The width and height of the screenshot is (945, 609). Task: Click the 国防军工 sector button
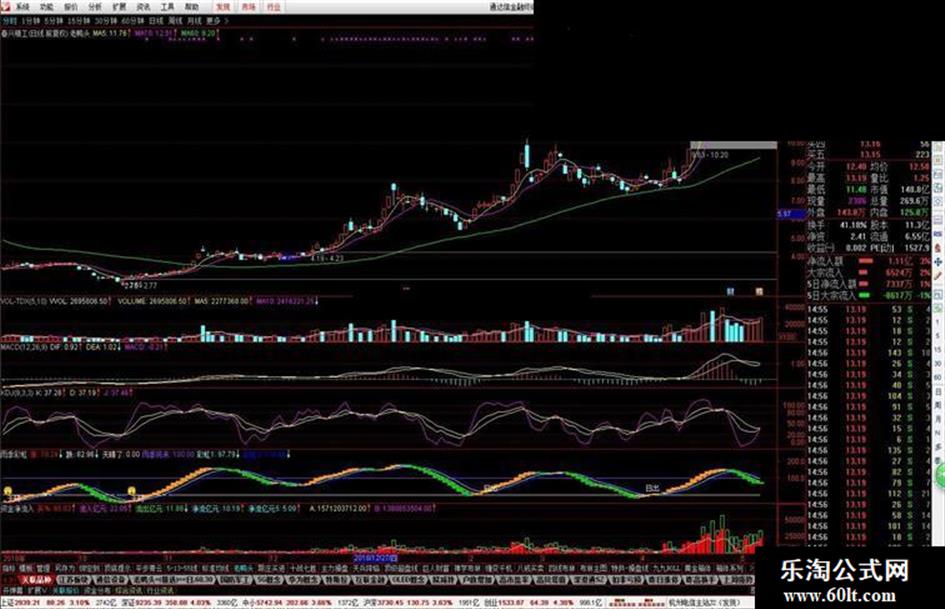click(x=233, y=579)
